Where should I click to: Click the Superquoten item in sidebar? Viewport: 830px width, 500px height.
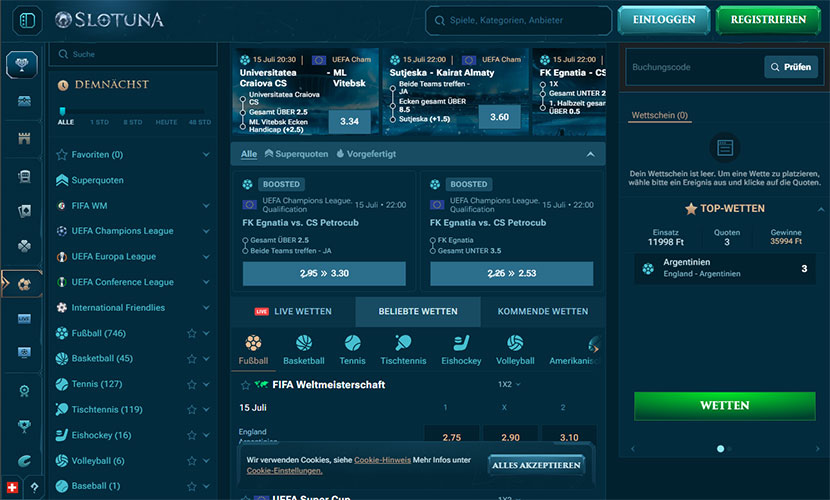point(97,180)
